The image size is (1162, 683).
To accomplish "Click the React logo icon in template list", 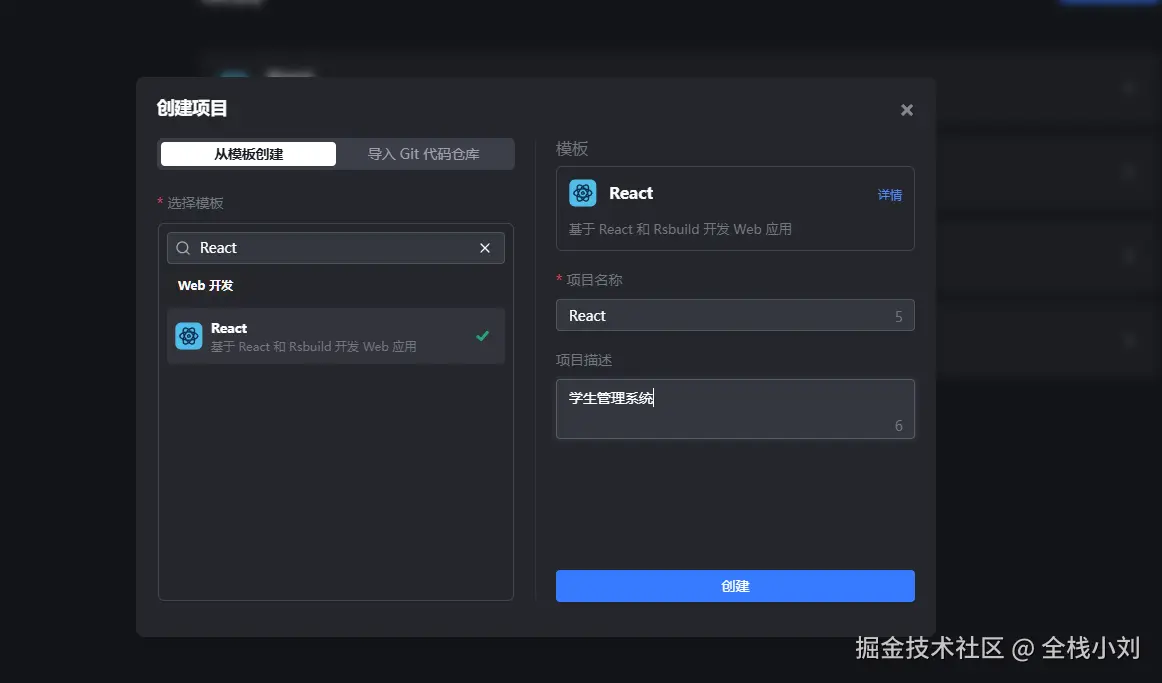I will [189, 336].
